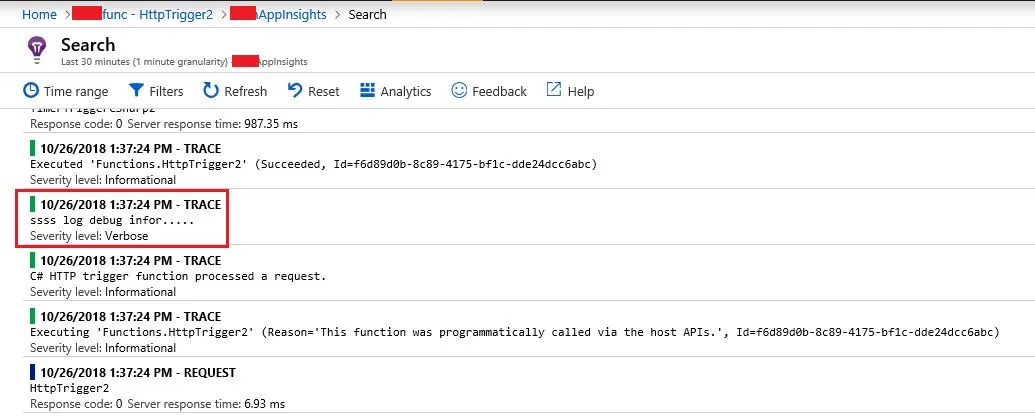This screenshot has height=418, width=1035.
Task: Open the 'ssss log debug infor' trace entry
Action: [x=112, y=219]
